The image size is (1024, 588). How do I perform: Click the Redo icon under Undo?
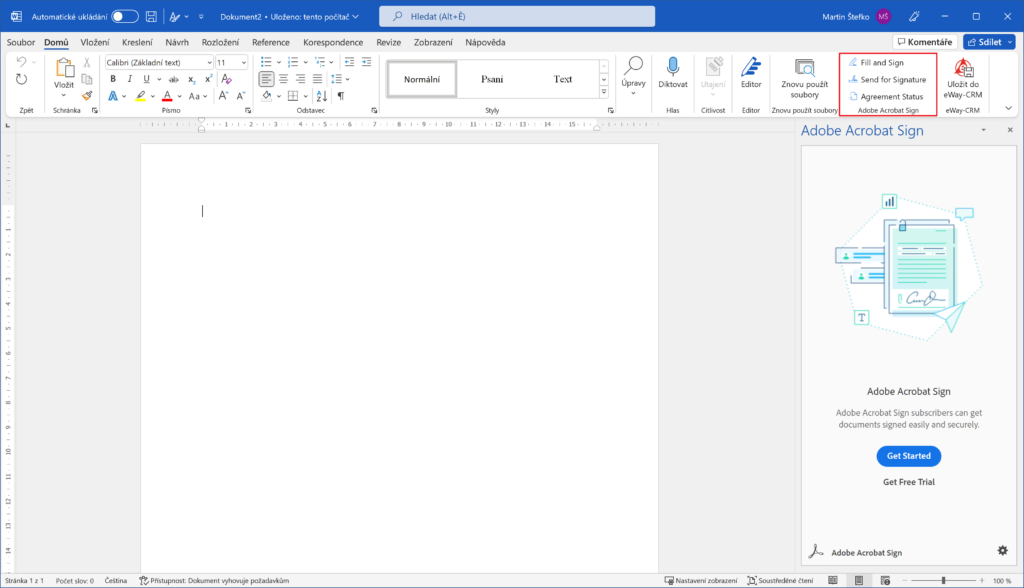click(x=22, y=79)
